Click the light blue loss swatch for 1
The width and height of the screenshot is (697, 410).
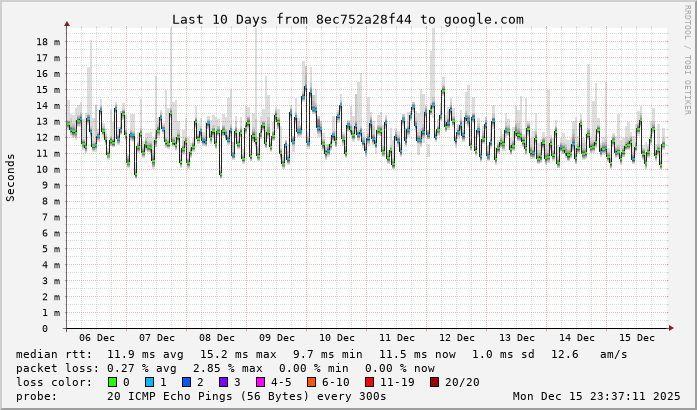[x=149, y=382]
